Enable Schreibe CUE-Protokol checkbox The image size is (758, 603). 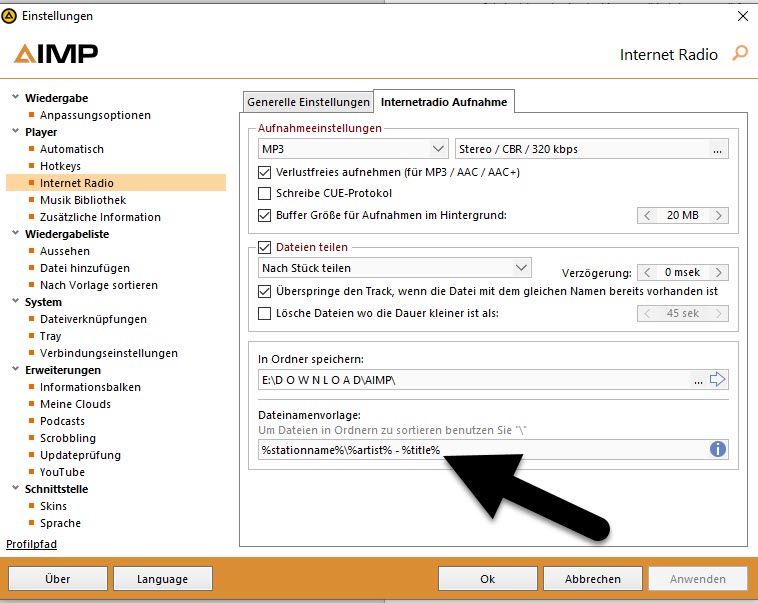264,193
